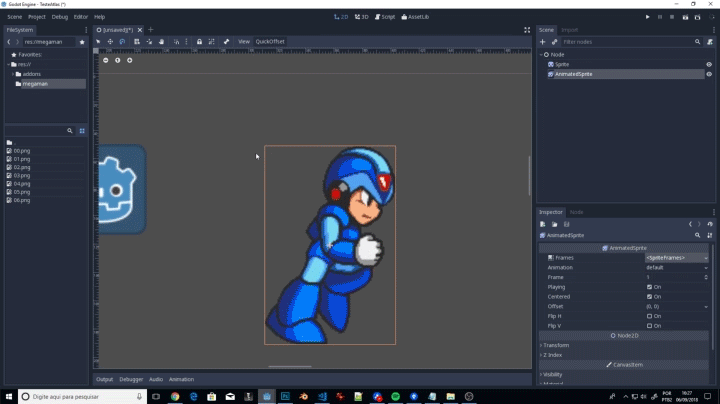The width and height of the screenshot is (720, 404).
Task: Play a custom scene icon
Action: 698,17
